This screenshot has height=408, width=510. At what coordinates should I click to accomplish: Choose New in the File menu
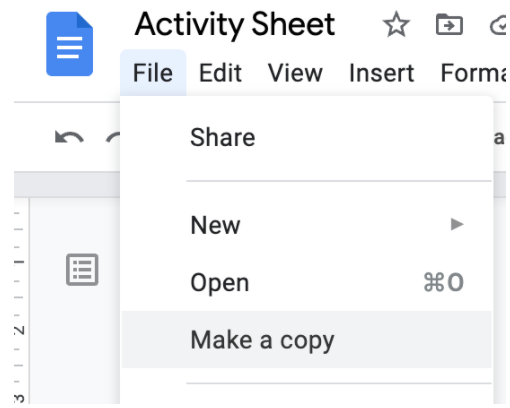click(307, 225)
